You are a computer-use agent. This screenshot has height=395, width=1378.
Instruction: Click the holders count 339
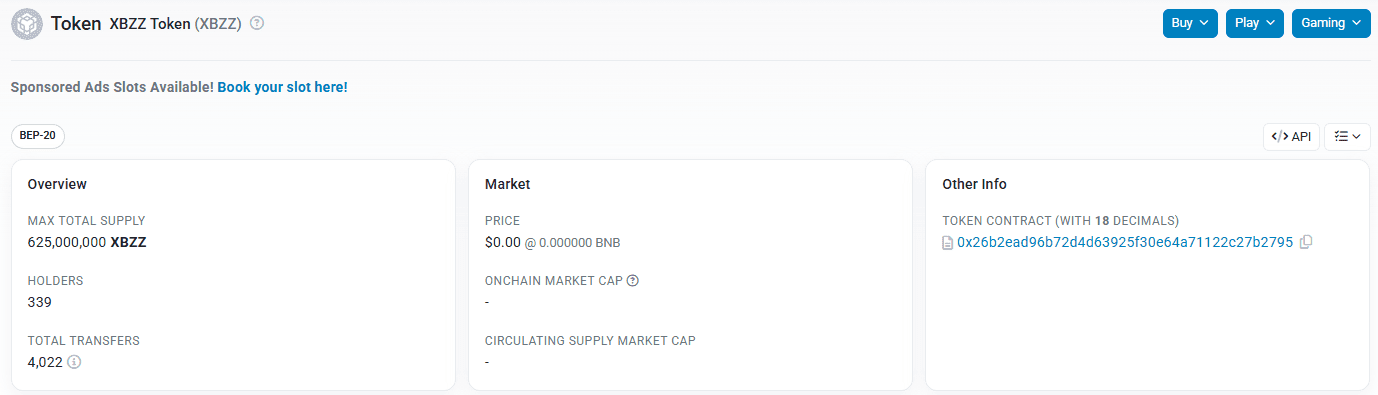tap(40, 302)
